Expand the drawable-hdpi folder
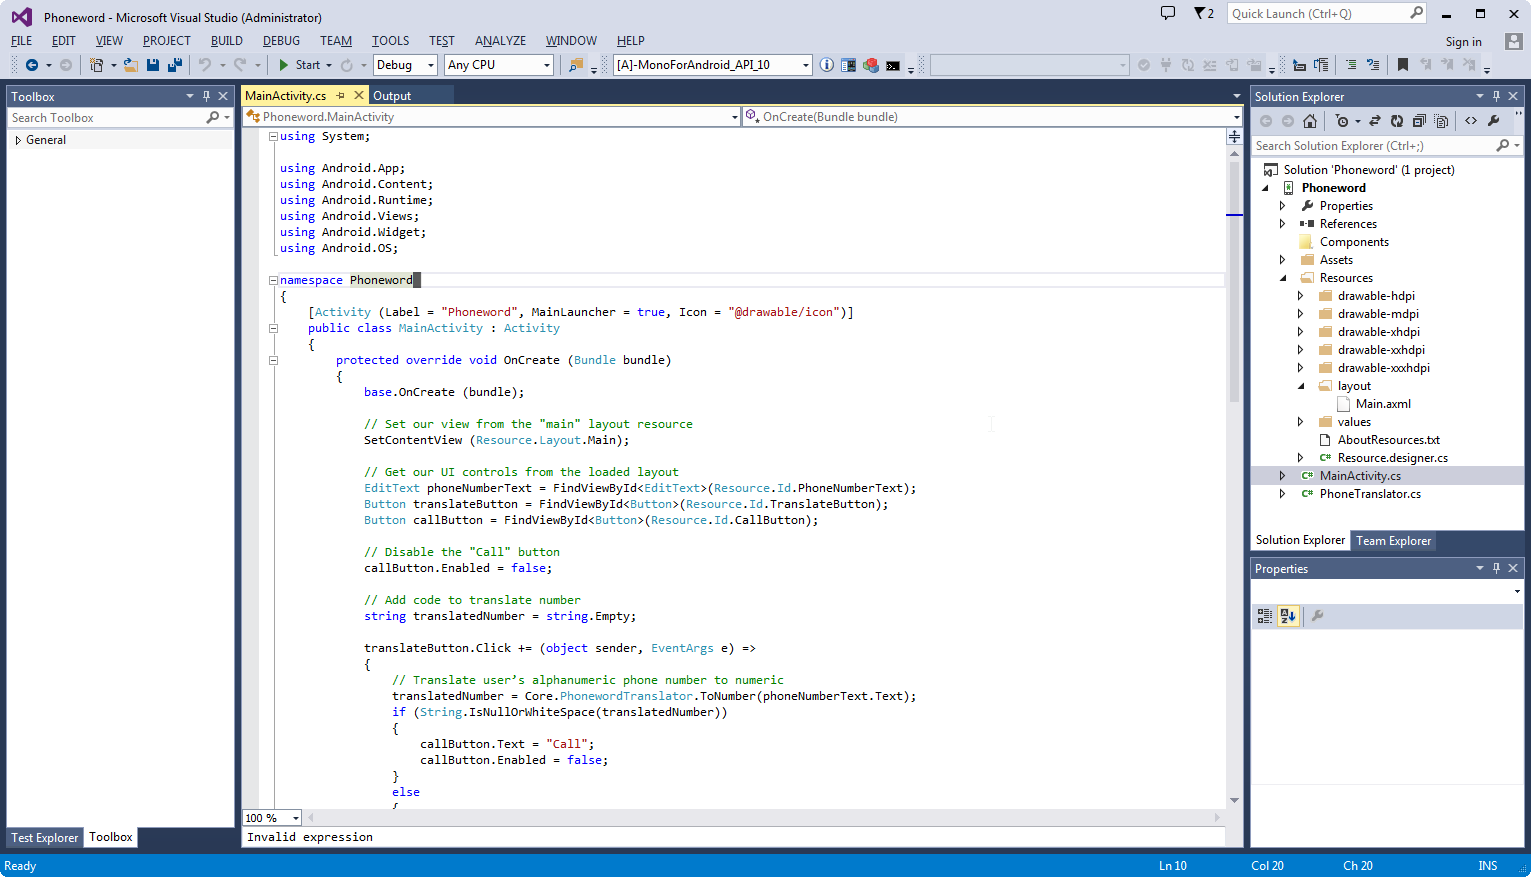The height and width of the screenshot is (877, 1531). point(1300,296)
